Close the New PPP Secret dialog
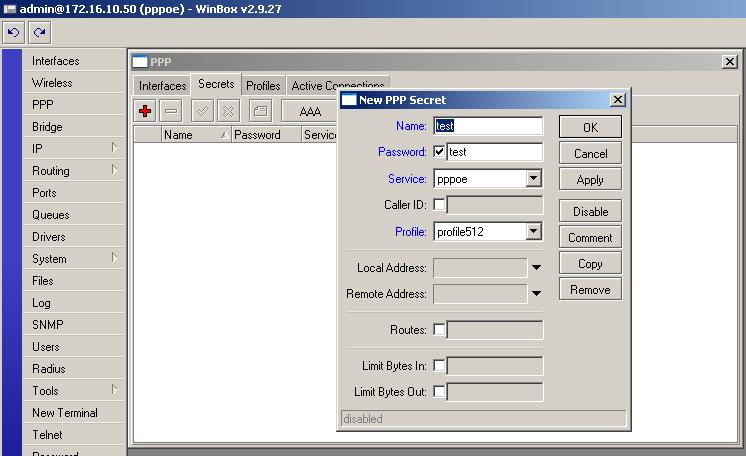This screenshot has height=456, width=746. tap(617, 100)
